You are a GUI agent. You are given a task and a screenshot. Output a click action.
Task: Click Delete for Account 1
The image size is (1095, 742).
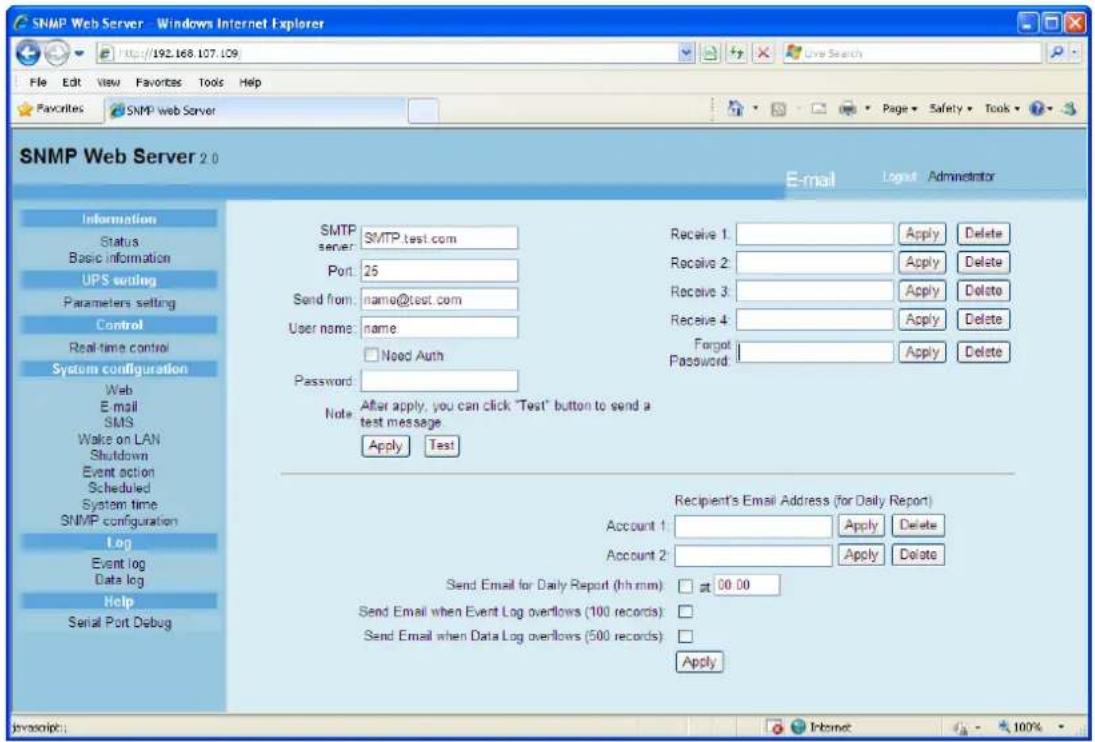click(918, 526)
